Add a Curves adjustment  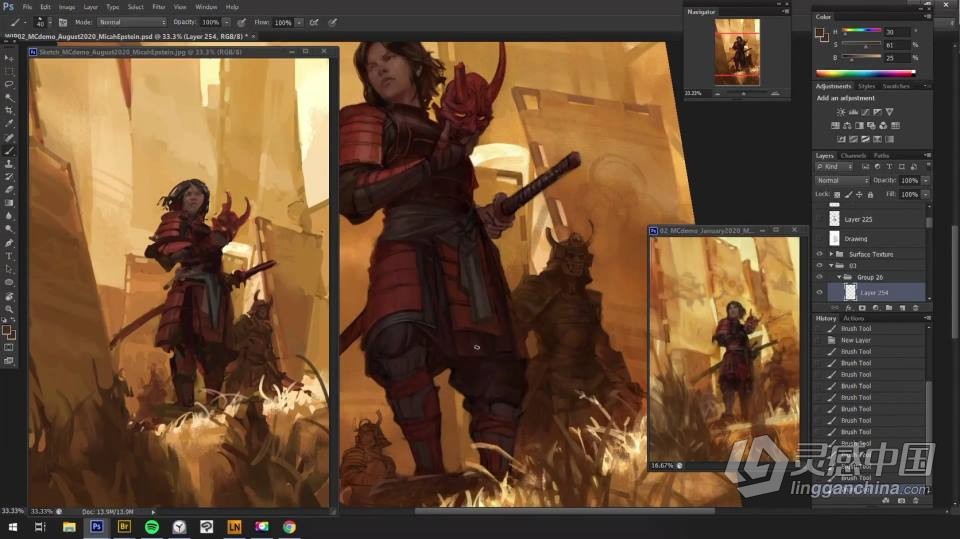[865, 112]
